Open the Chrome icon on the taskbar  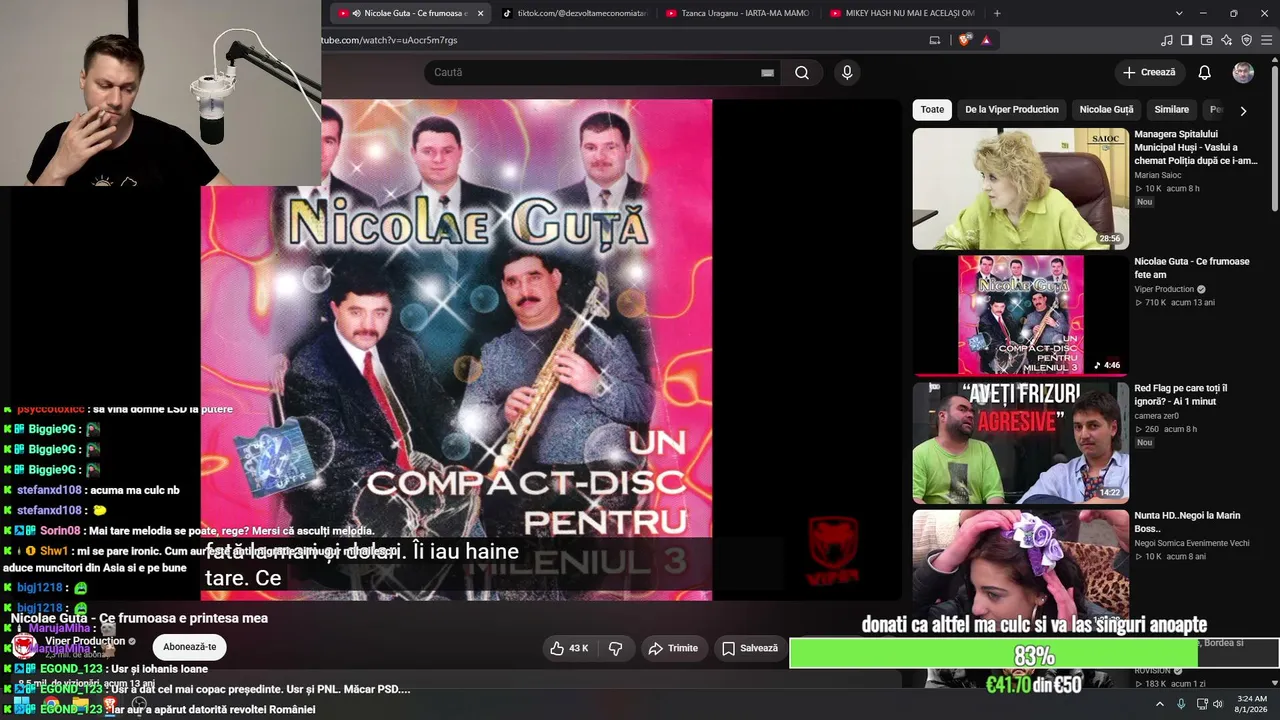click(52, 705)
